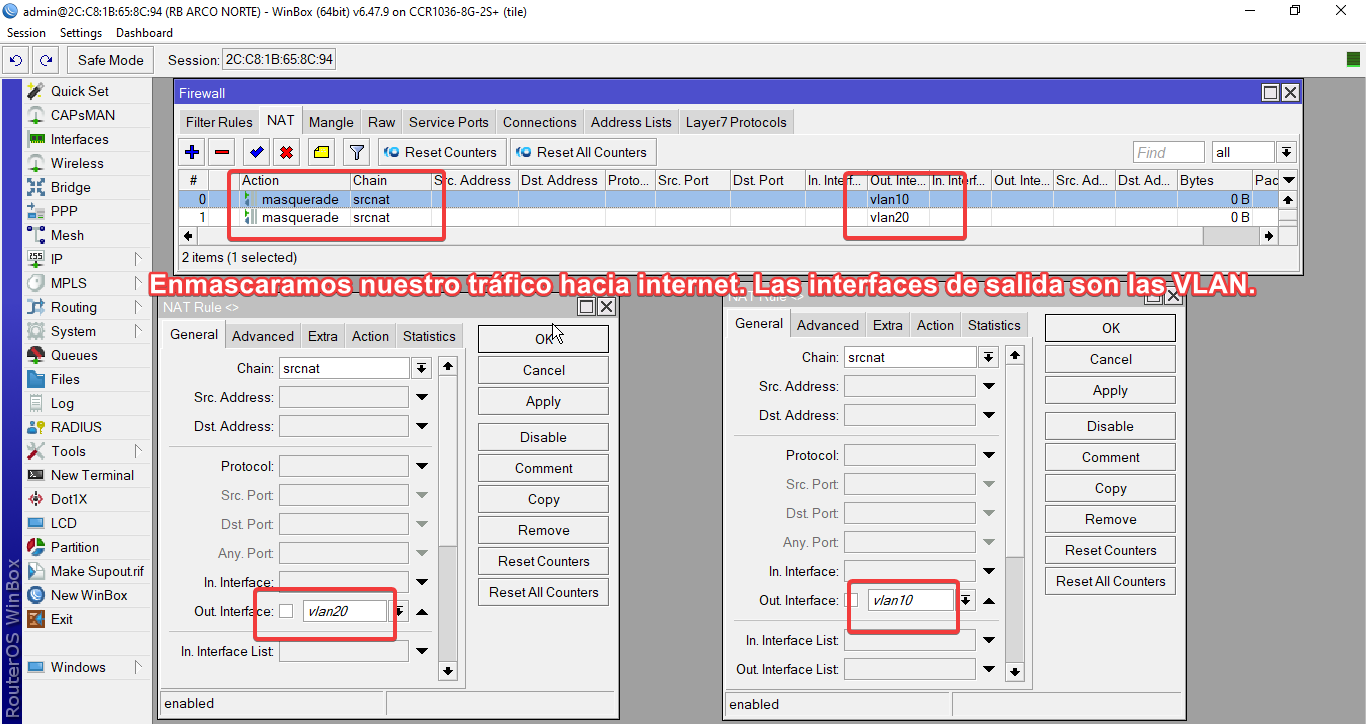This screenshot has height=724, width=1366.
Task: Open Interfaces from the sidebar
Action: 79,139
